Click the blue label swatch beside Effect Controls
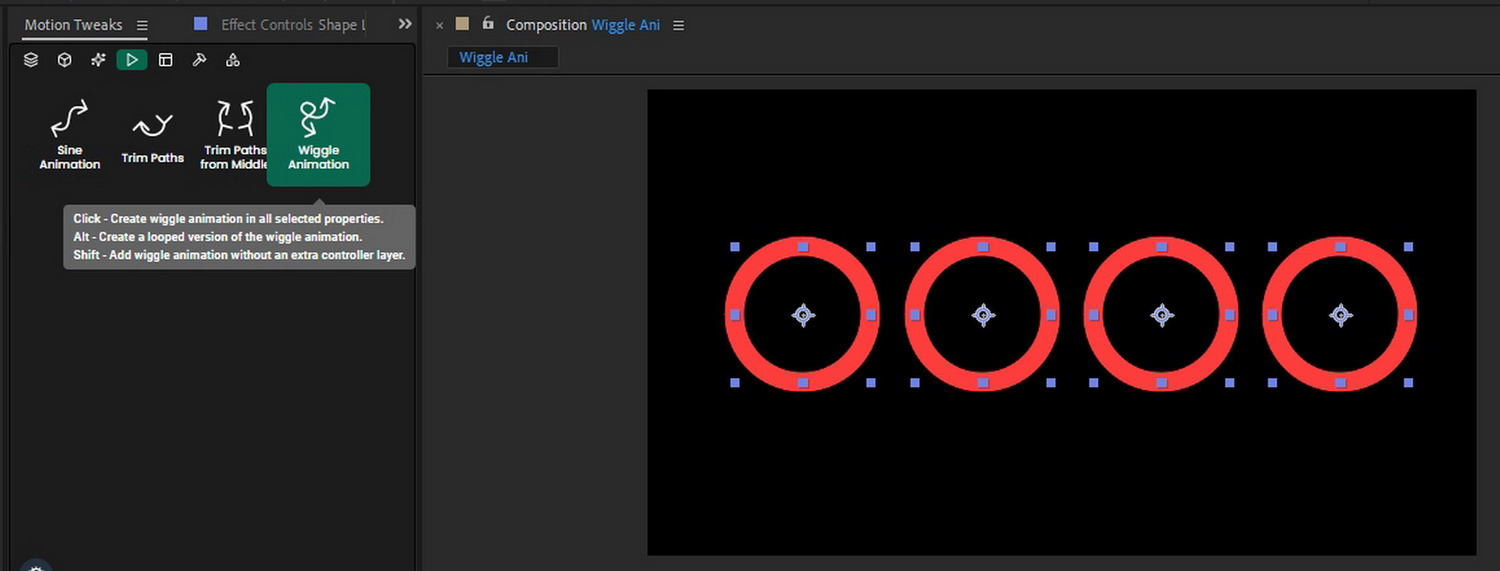 tap(201, 24)
